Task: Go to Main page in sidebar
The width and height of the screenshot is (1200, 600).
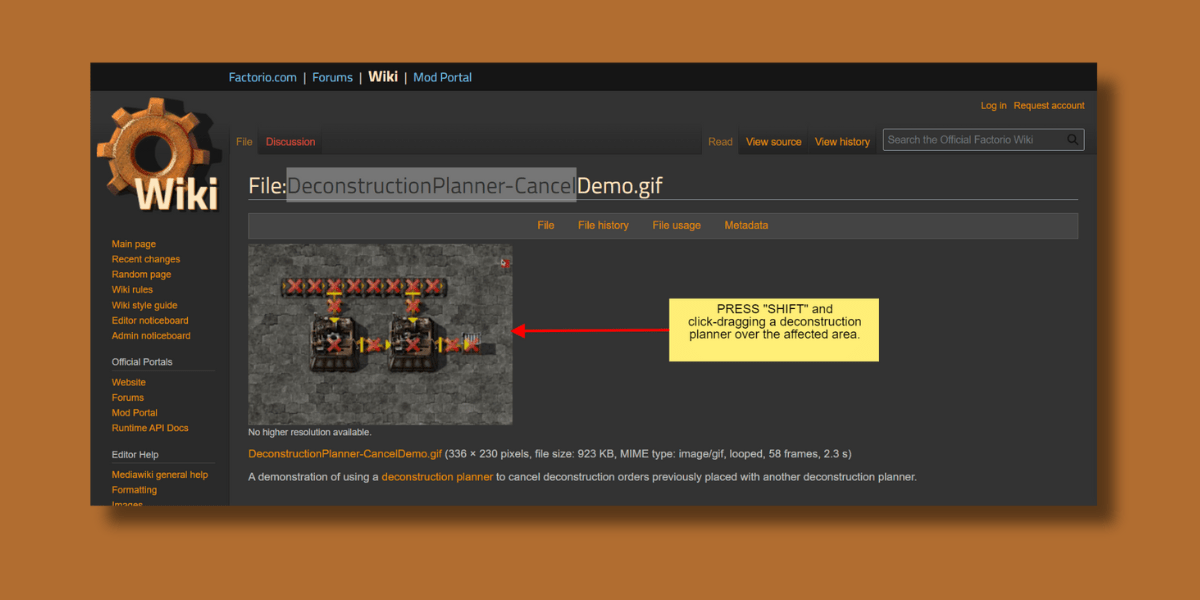Action: click(x=134, y=244)
